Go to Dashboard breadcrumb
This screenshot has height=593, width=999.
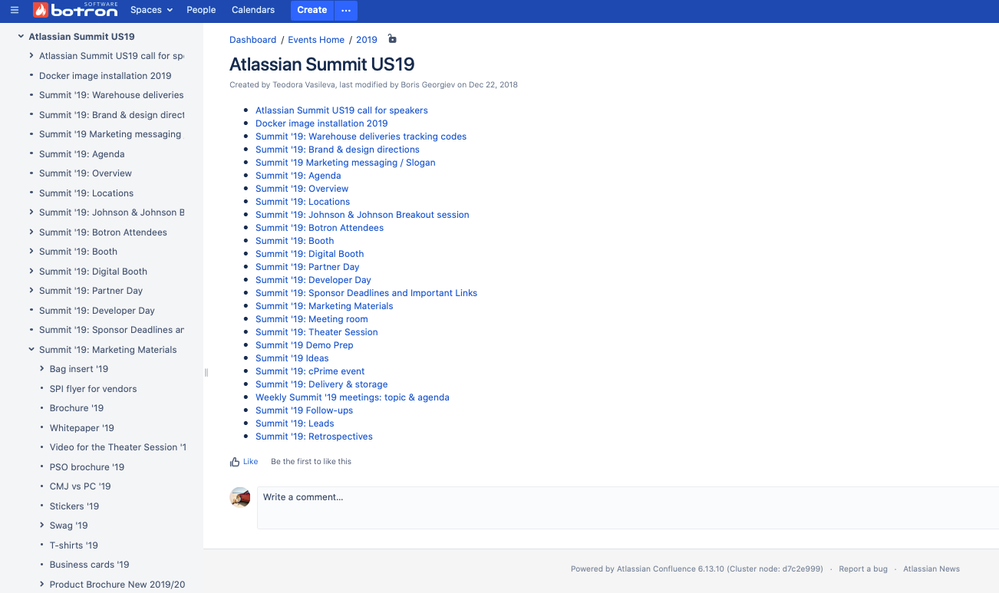coord(253,39)
